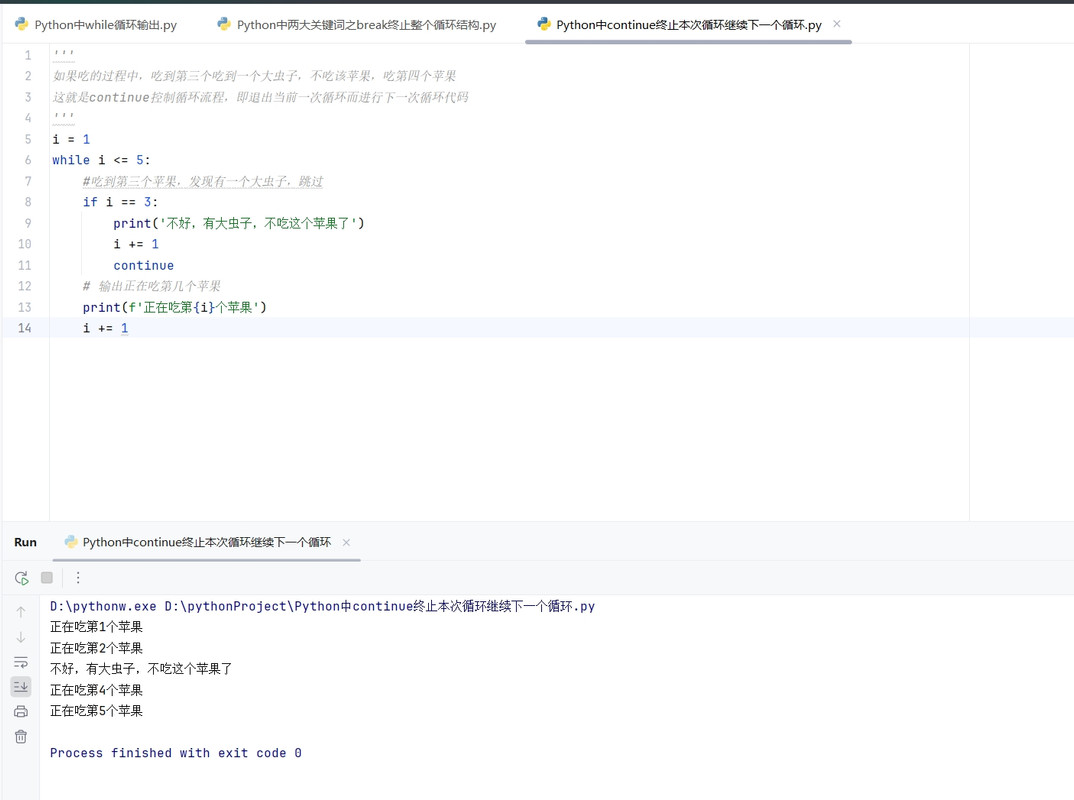Click the down arrow in Run console
This screenshot has width=1074, height=800.
(21, 637)
